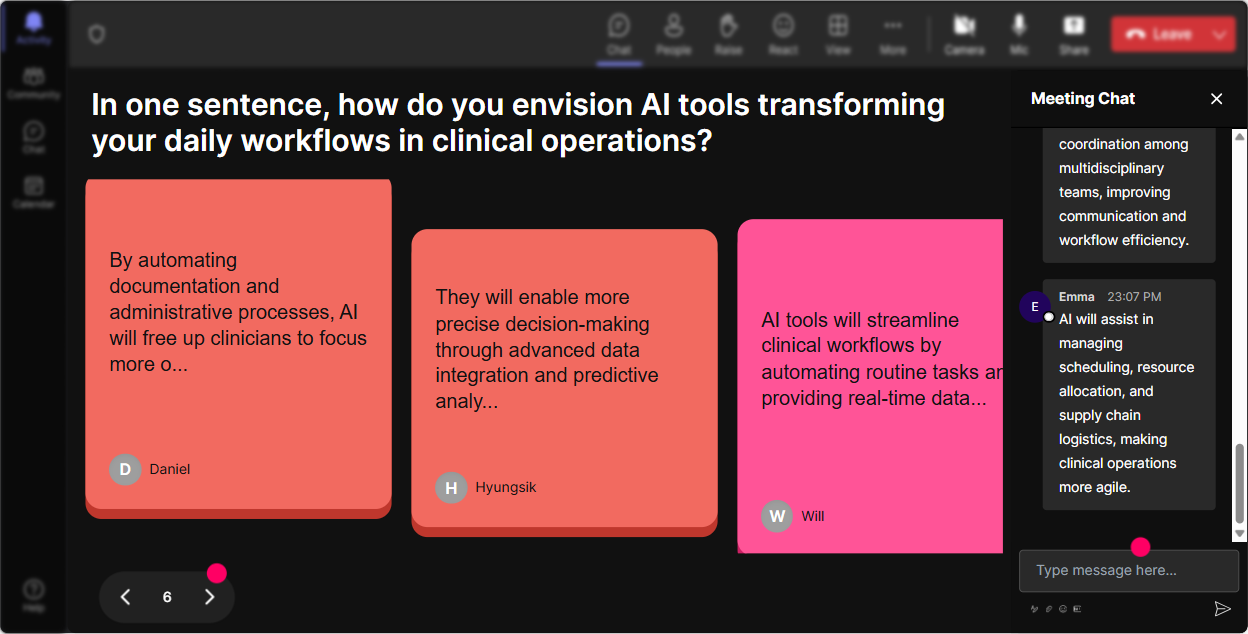Click the chat scrollbar up arrow
Screen dimensions: 1248x634
click(x=1240, y=136)
